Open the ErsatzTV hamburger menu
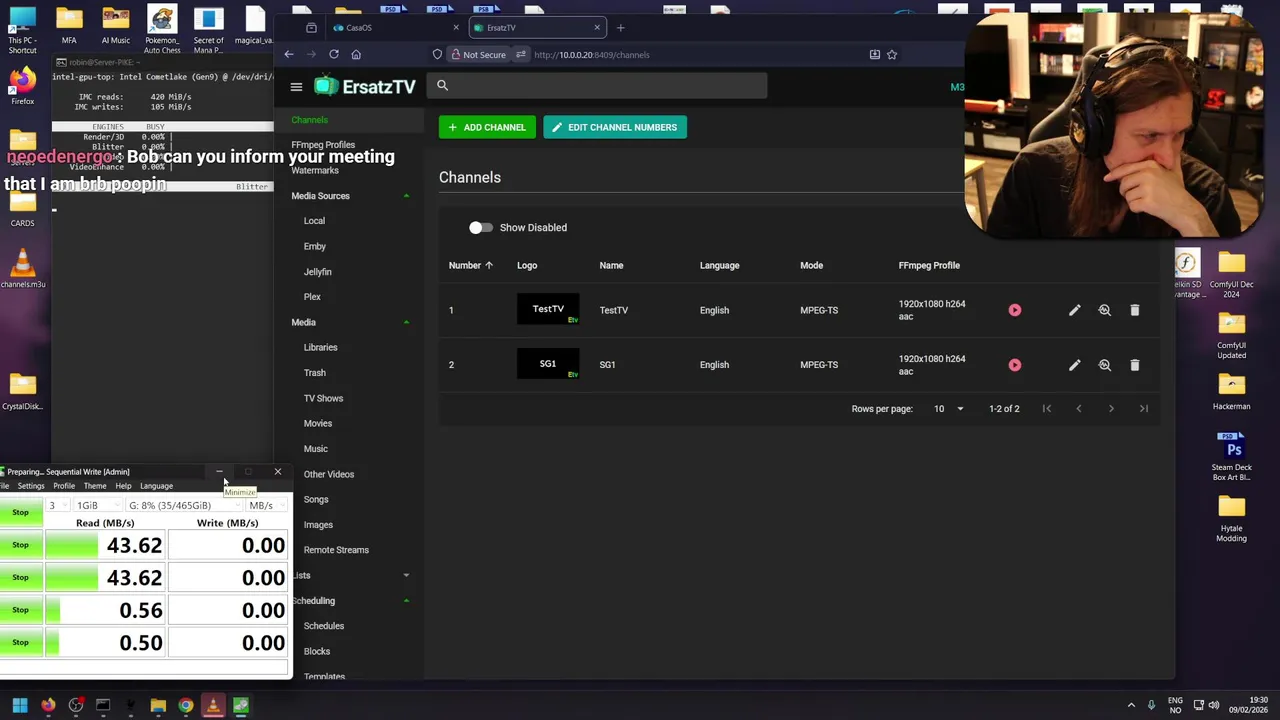The height and width of the screenshot is (720, 1280). tap(296, 87)
